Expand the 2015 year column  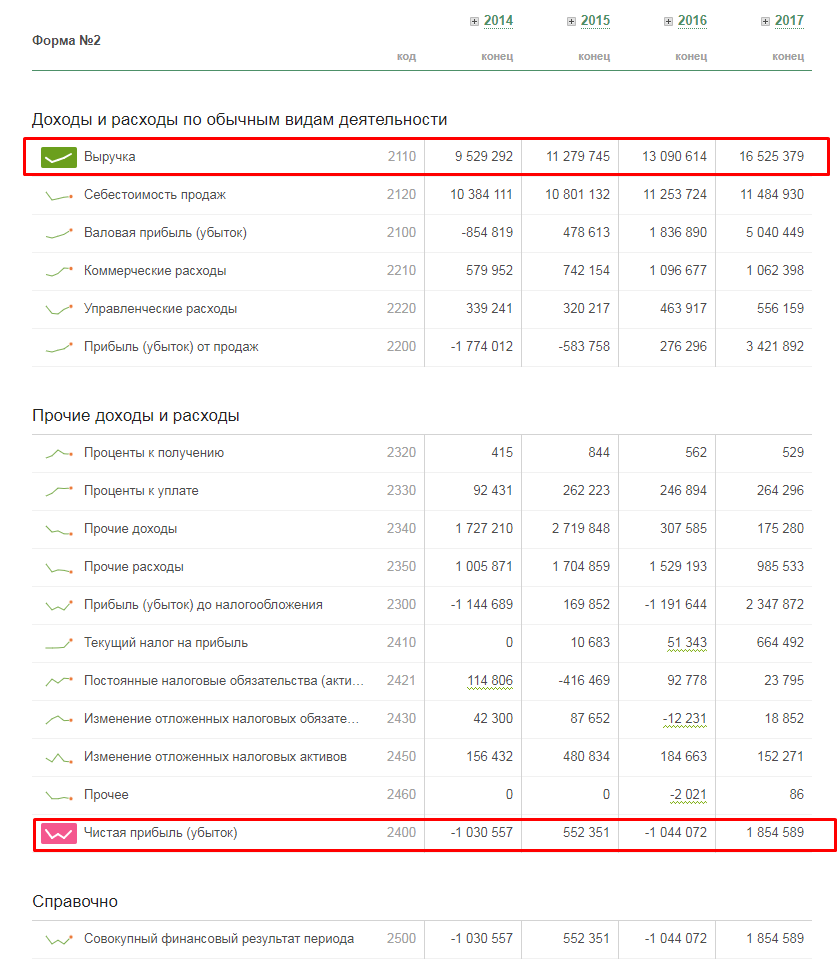[571, 21]
